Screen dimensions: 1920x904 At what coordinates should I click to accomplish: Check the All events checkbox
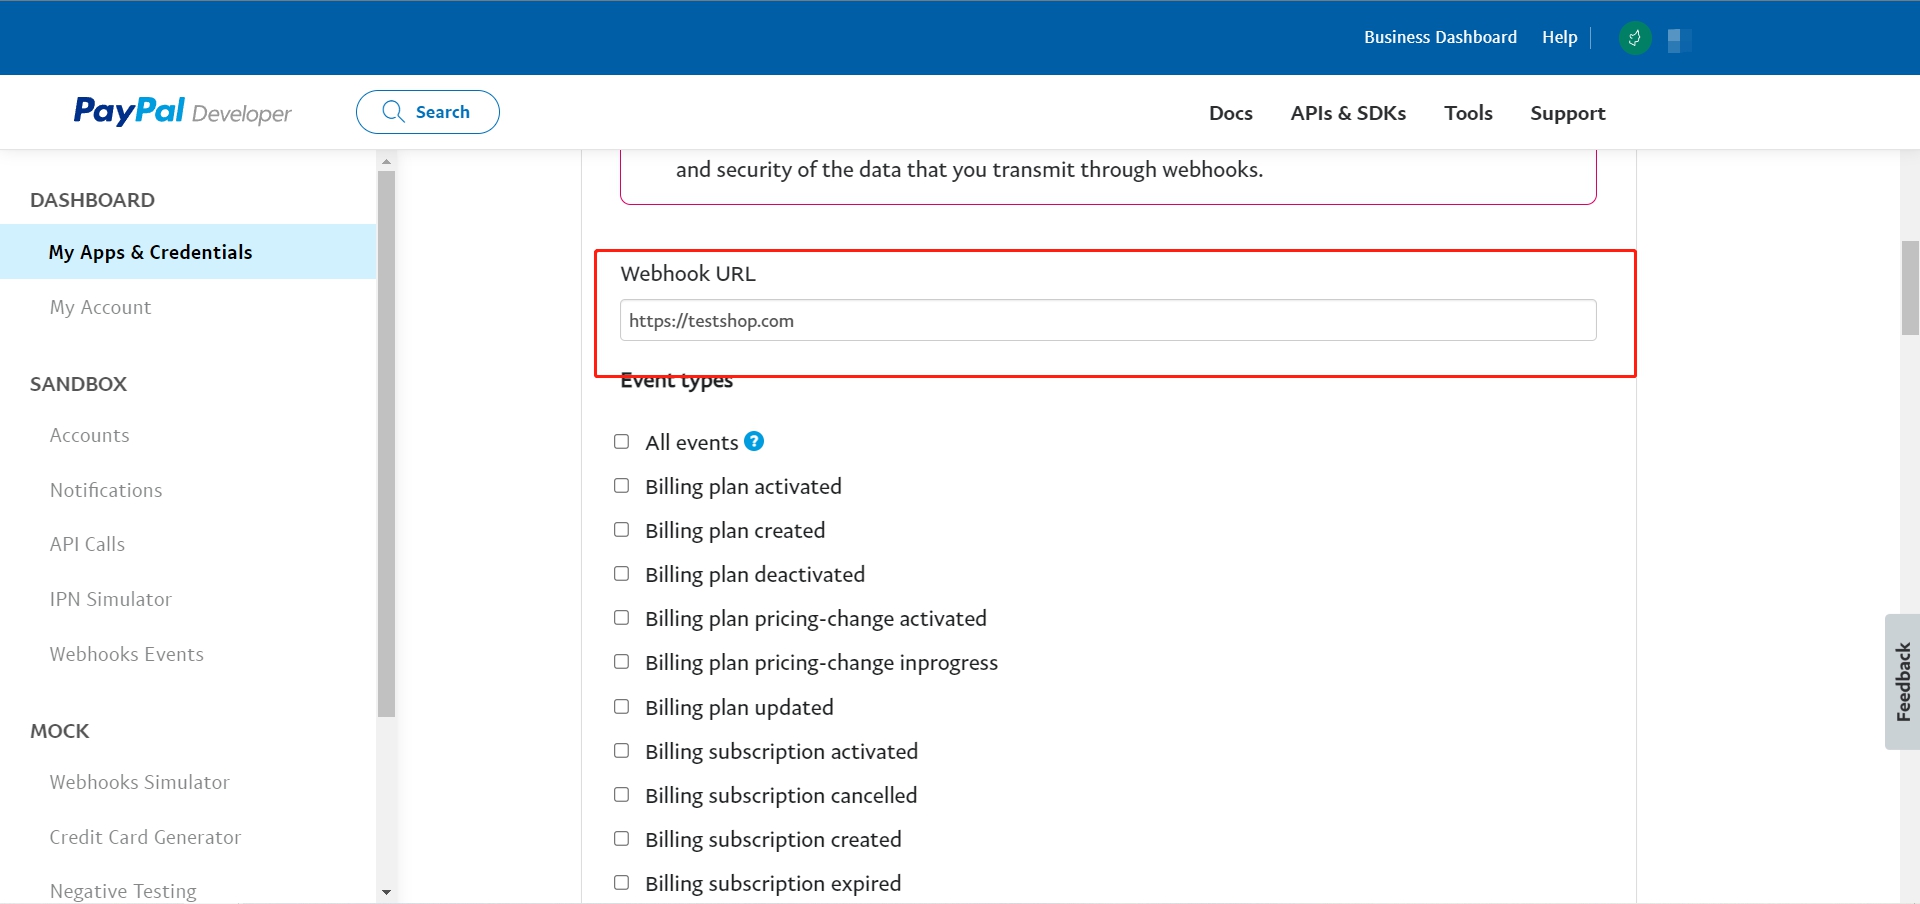[x=622, y=441]
